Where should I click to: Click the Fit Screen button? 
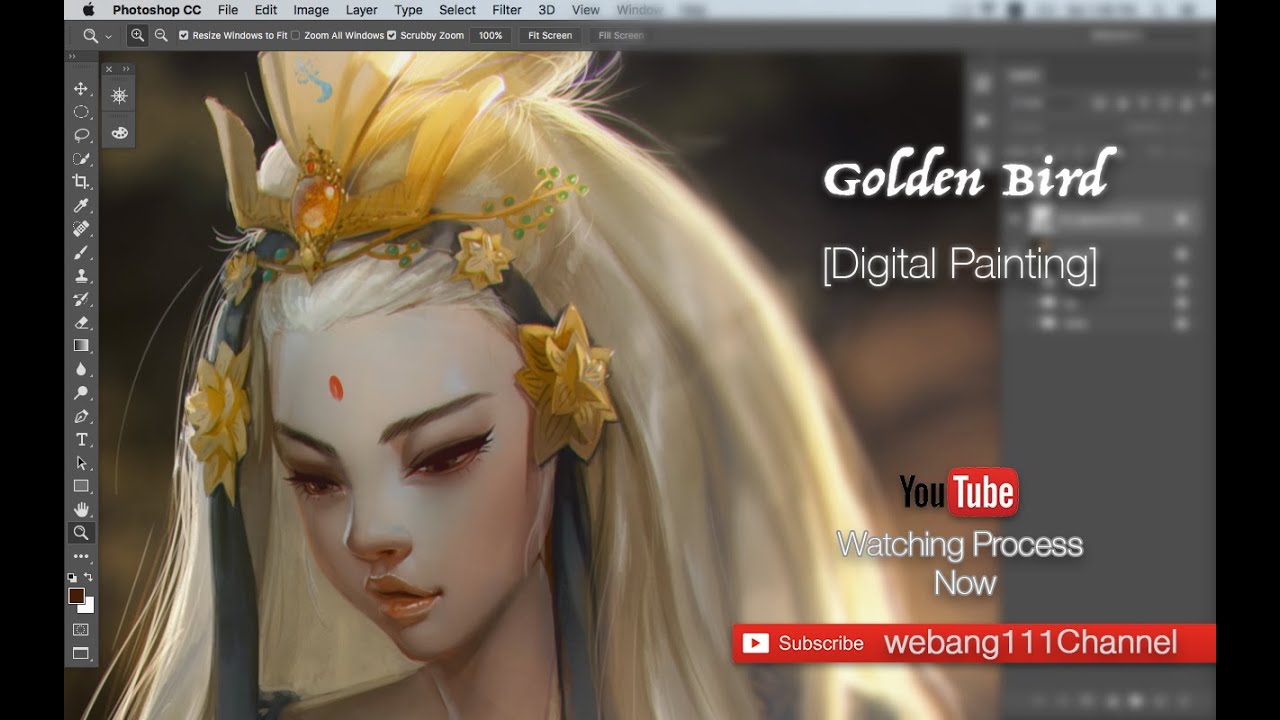(x=550, y=35)
